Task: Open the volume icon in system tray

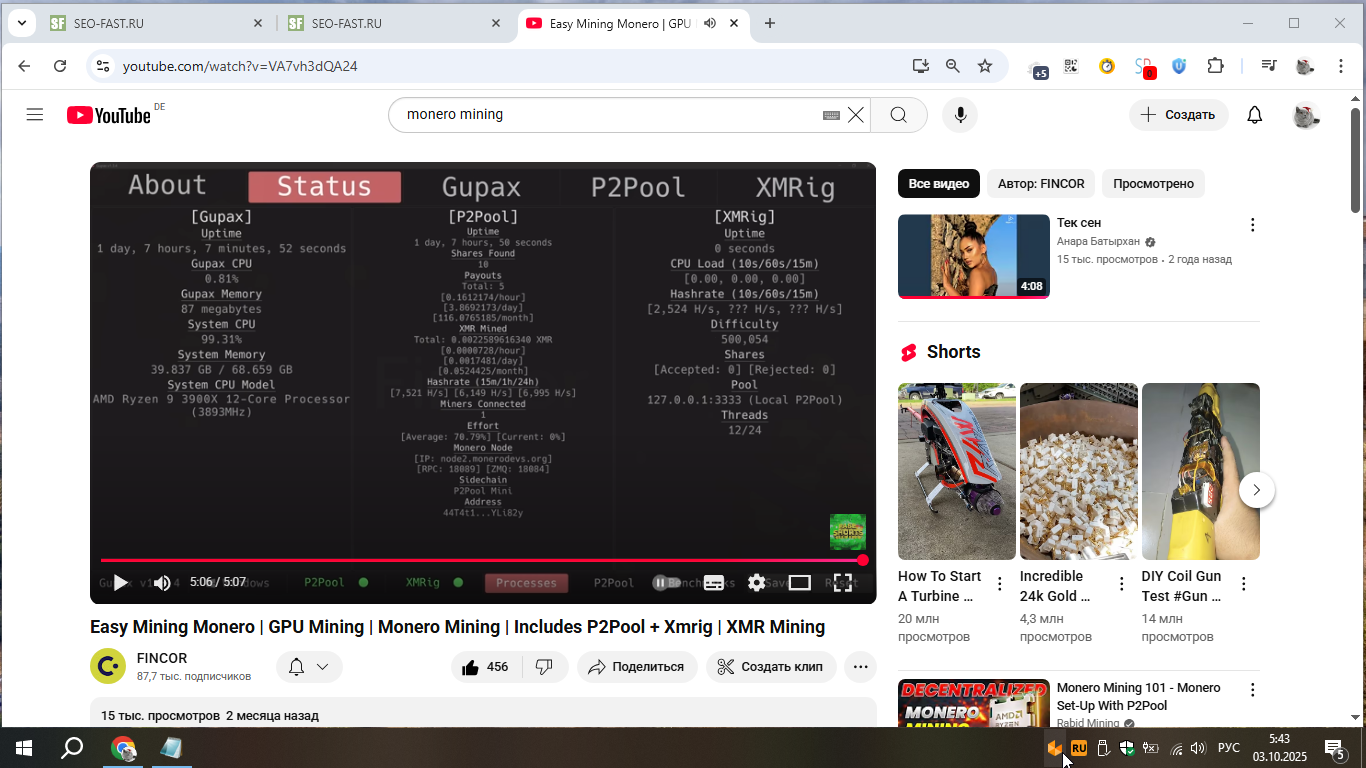Action: coord(1198,748)
